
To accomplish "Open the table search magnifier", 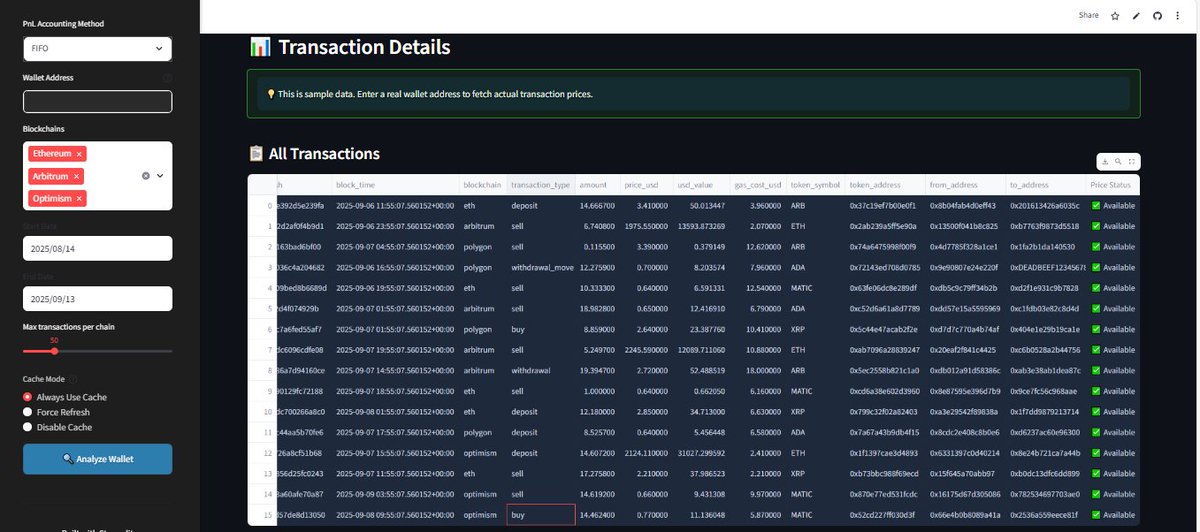I will [1118, 160].
